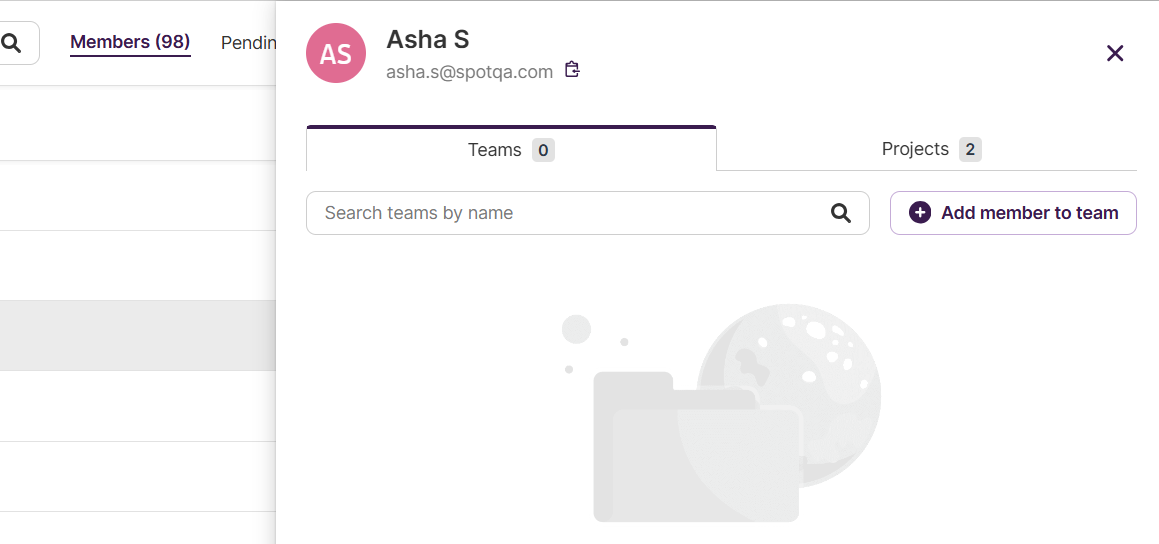This screenshot has width=1159, height=544.
Task: Click the asha.s@spotqa.com email text
Action: tap(469, 72)
